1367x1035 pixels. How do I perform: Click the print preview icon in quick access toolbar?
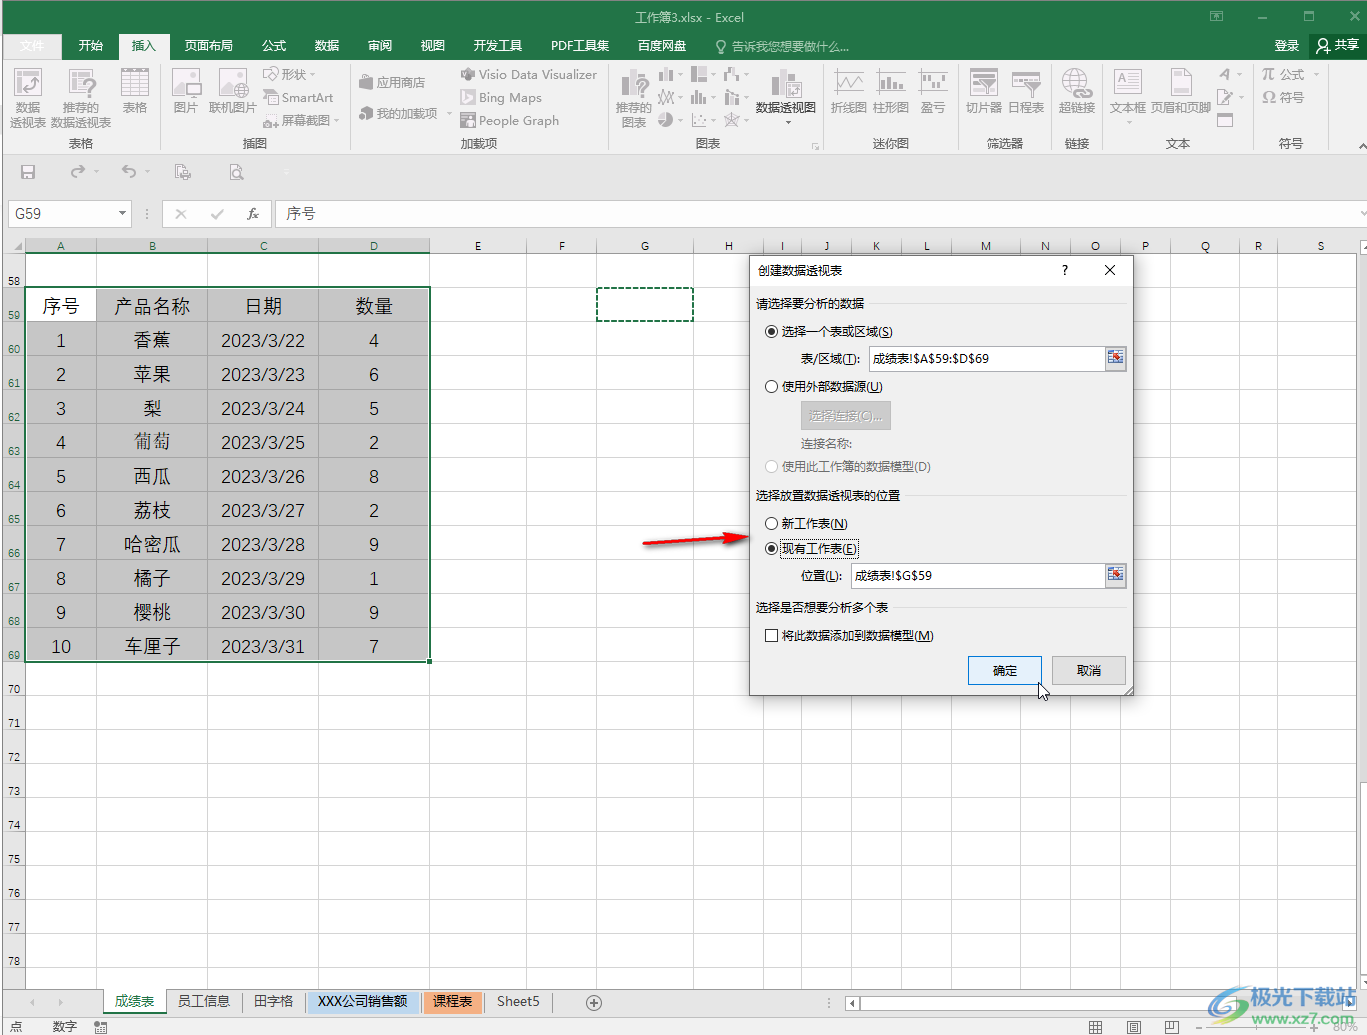pyautogui.click(x=236, y=172)
